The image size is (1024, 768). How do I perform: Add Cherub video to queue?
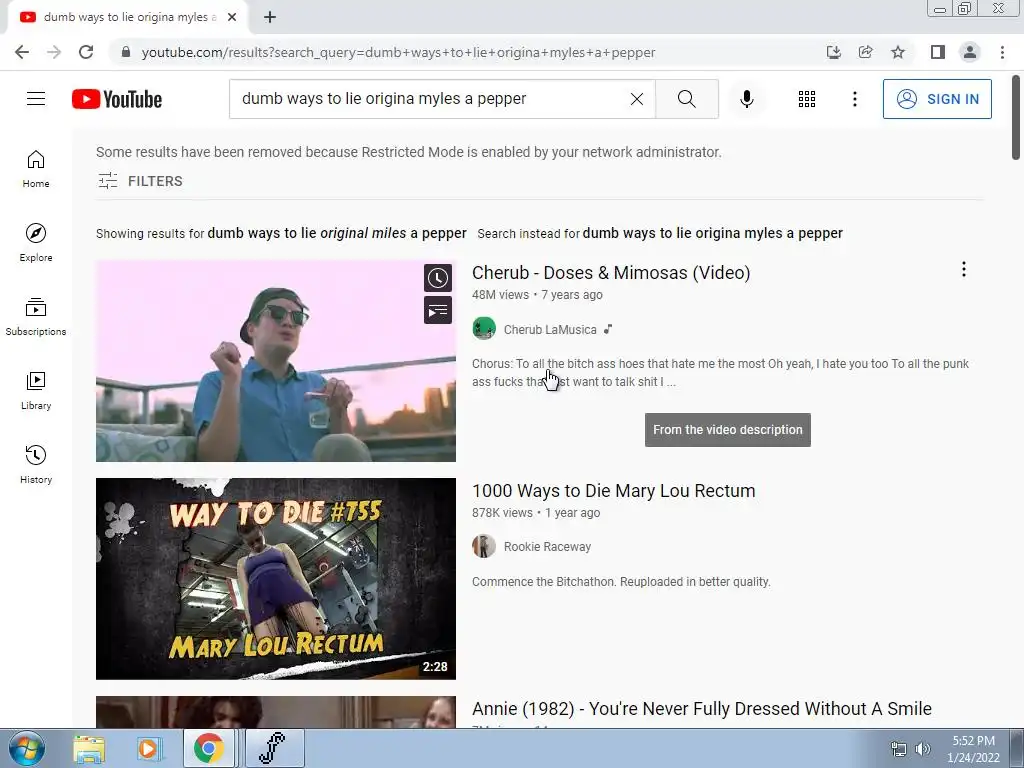tap(438, 310)
